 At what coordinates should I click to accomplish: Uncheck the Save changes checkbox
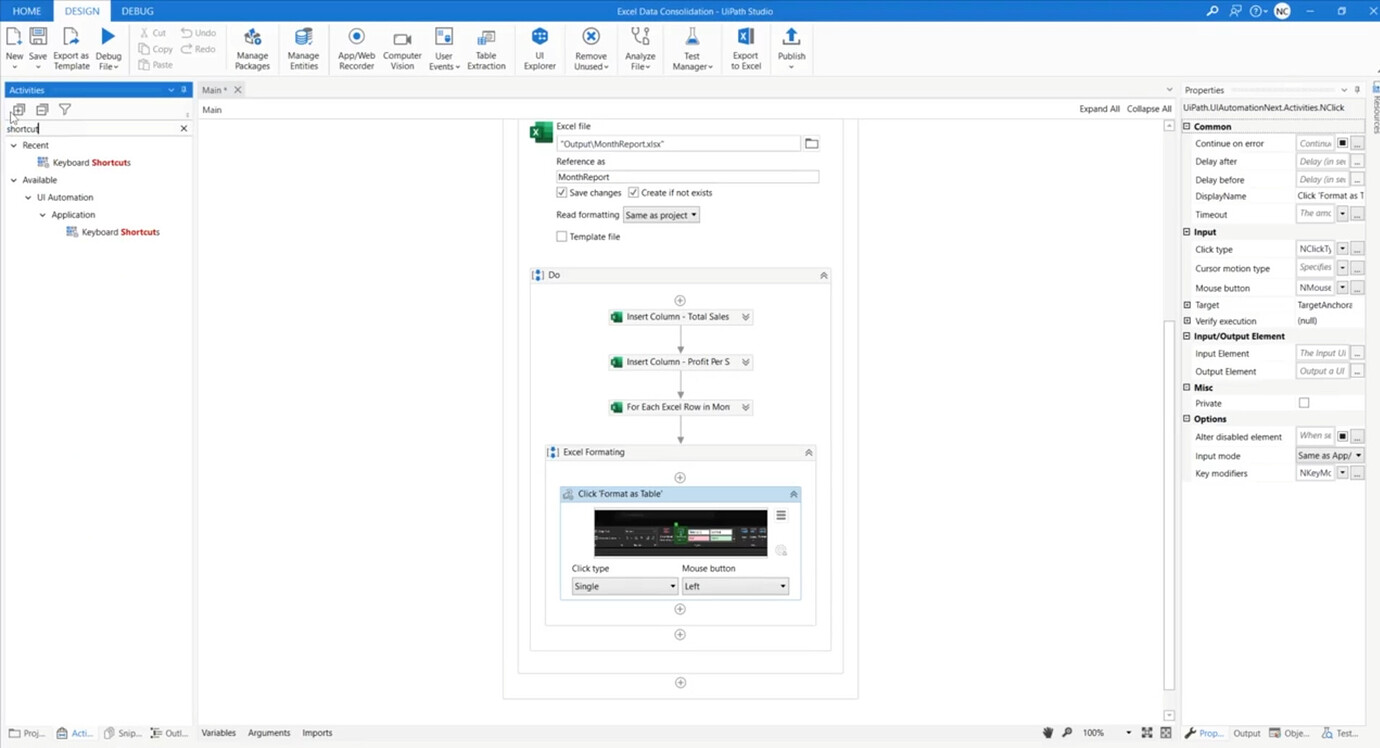click(x=562, y=192)
